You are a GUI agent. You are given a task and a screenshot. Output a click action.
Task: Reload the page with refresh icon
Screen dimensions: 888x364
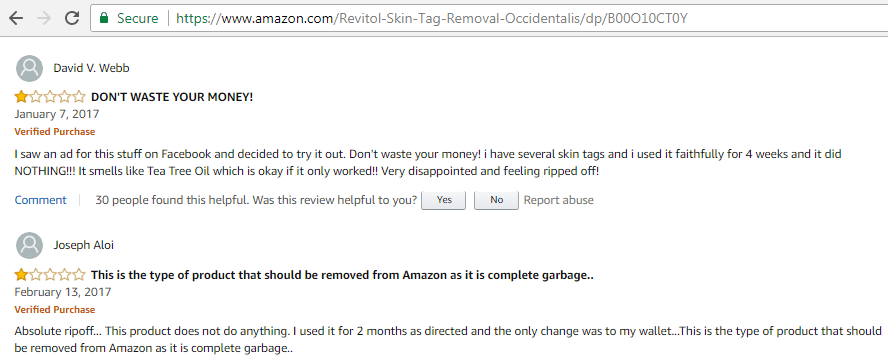pos(71,18)
